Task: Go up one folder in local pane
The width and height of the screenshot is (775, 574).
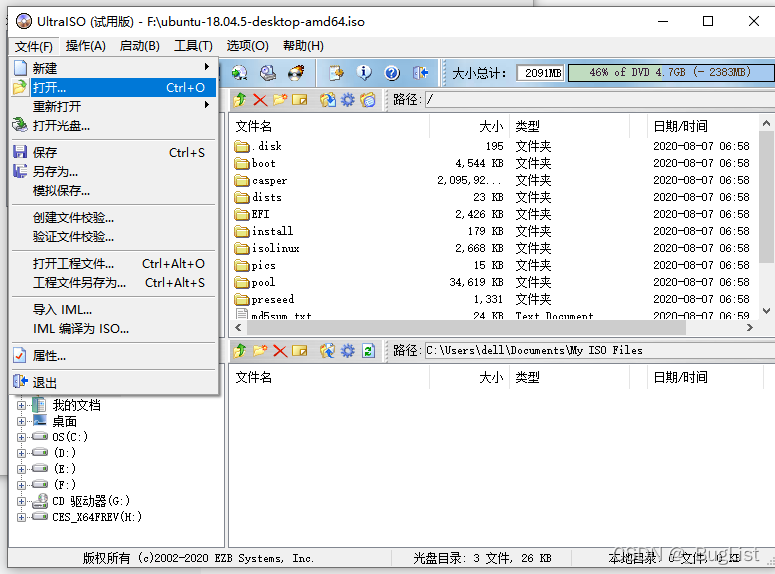Action: point(240,351)
